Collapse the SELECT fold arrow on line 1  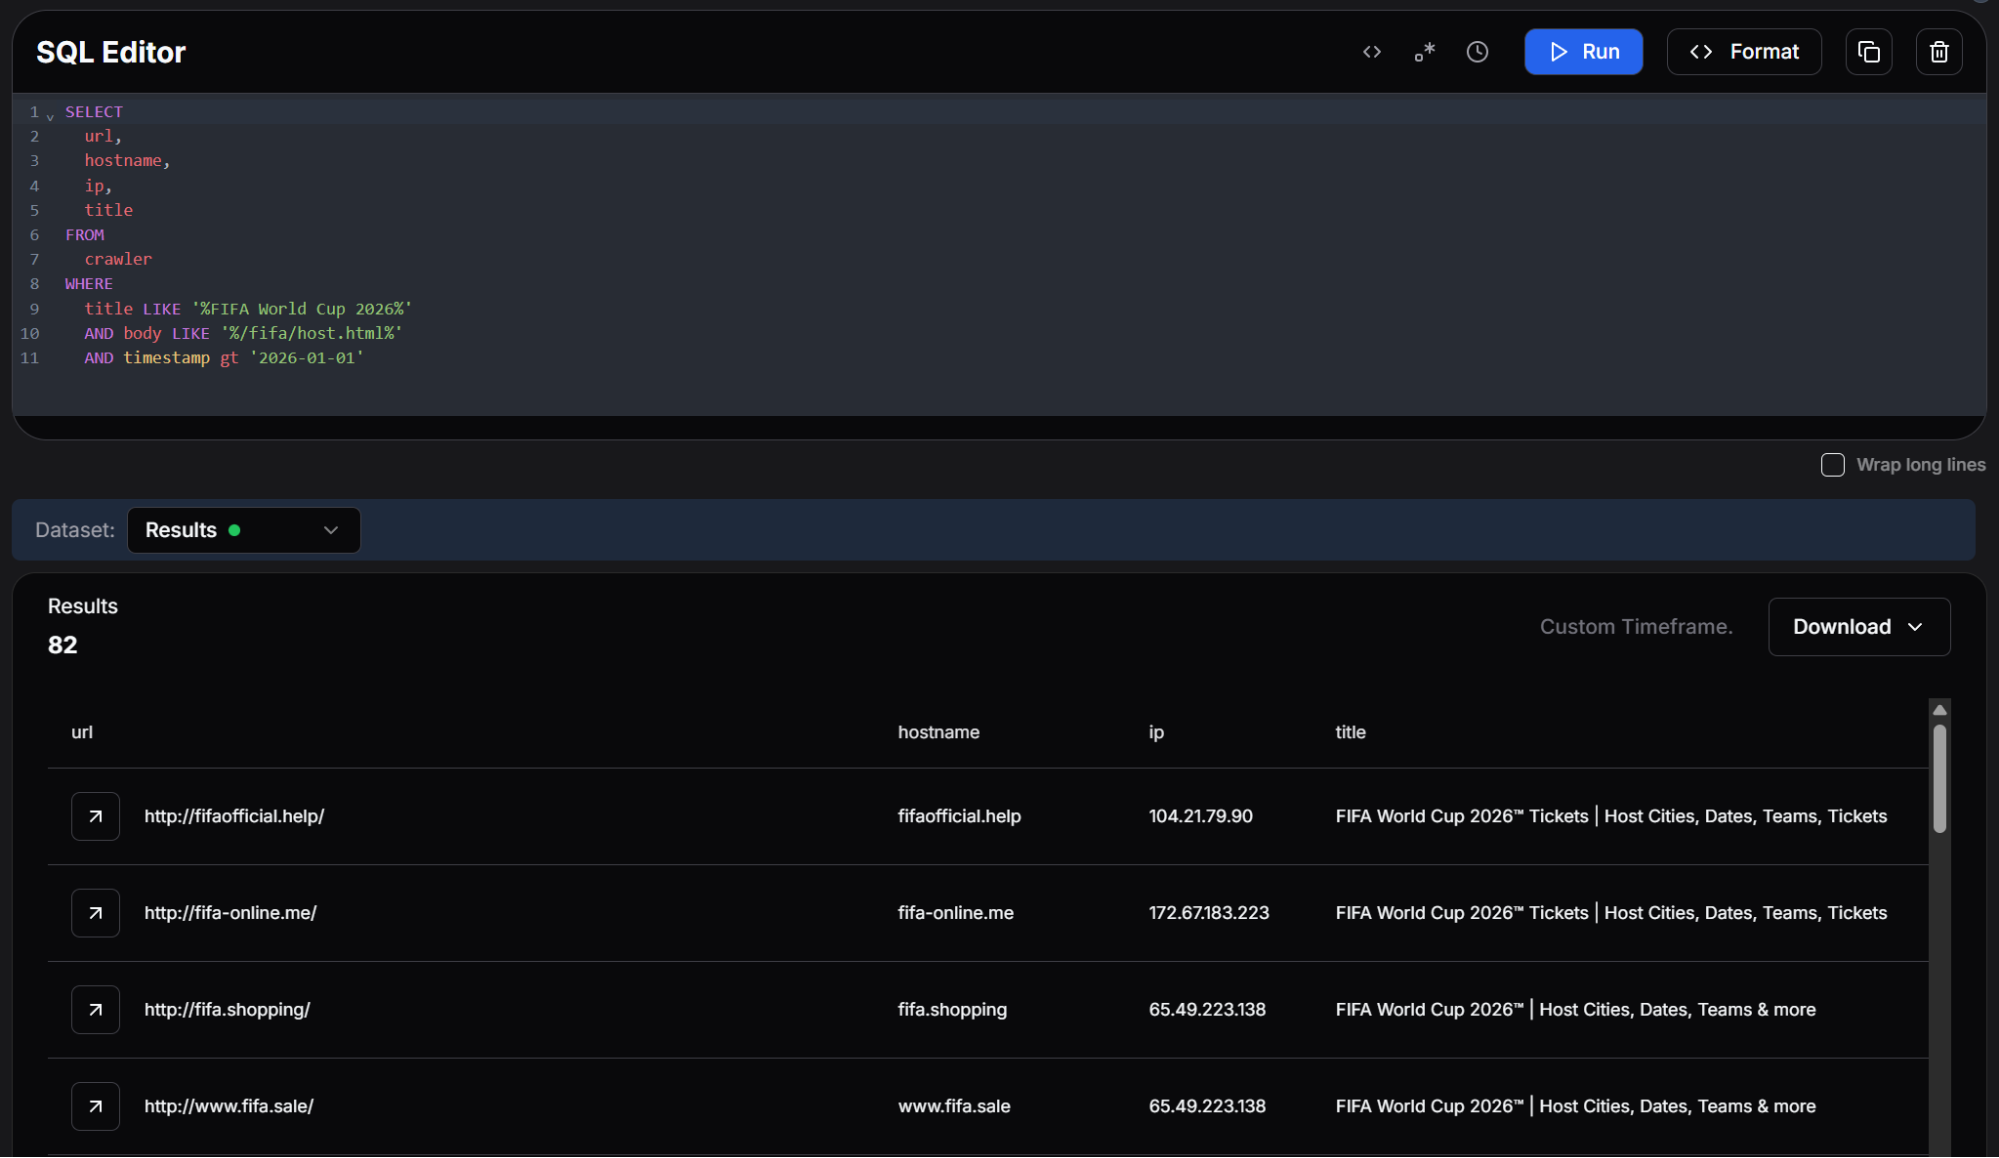tap(50, 117)
